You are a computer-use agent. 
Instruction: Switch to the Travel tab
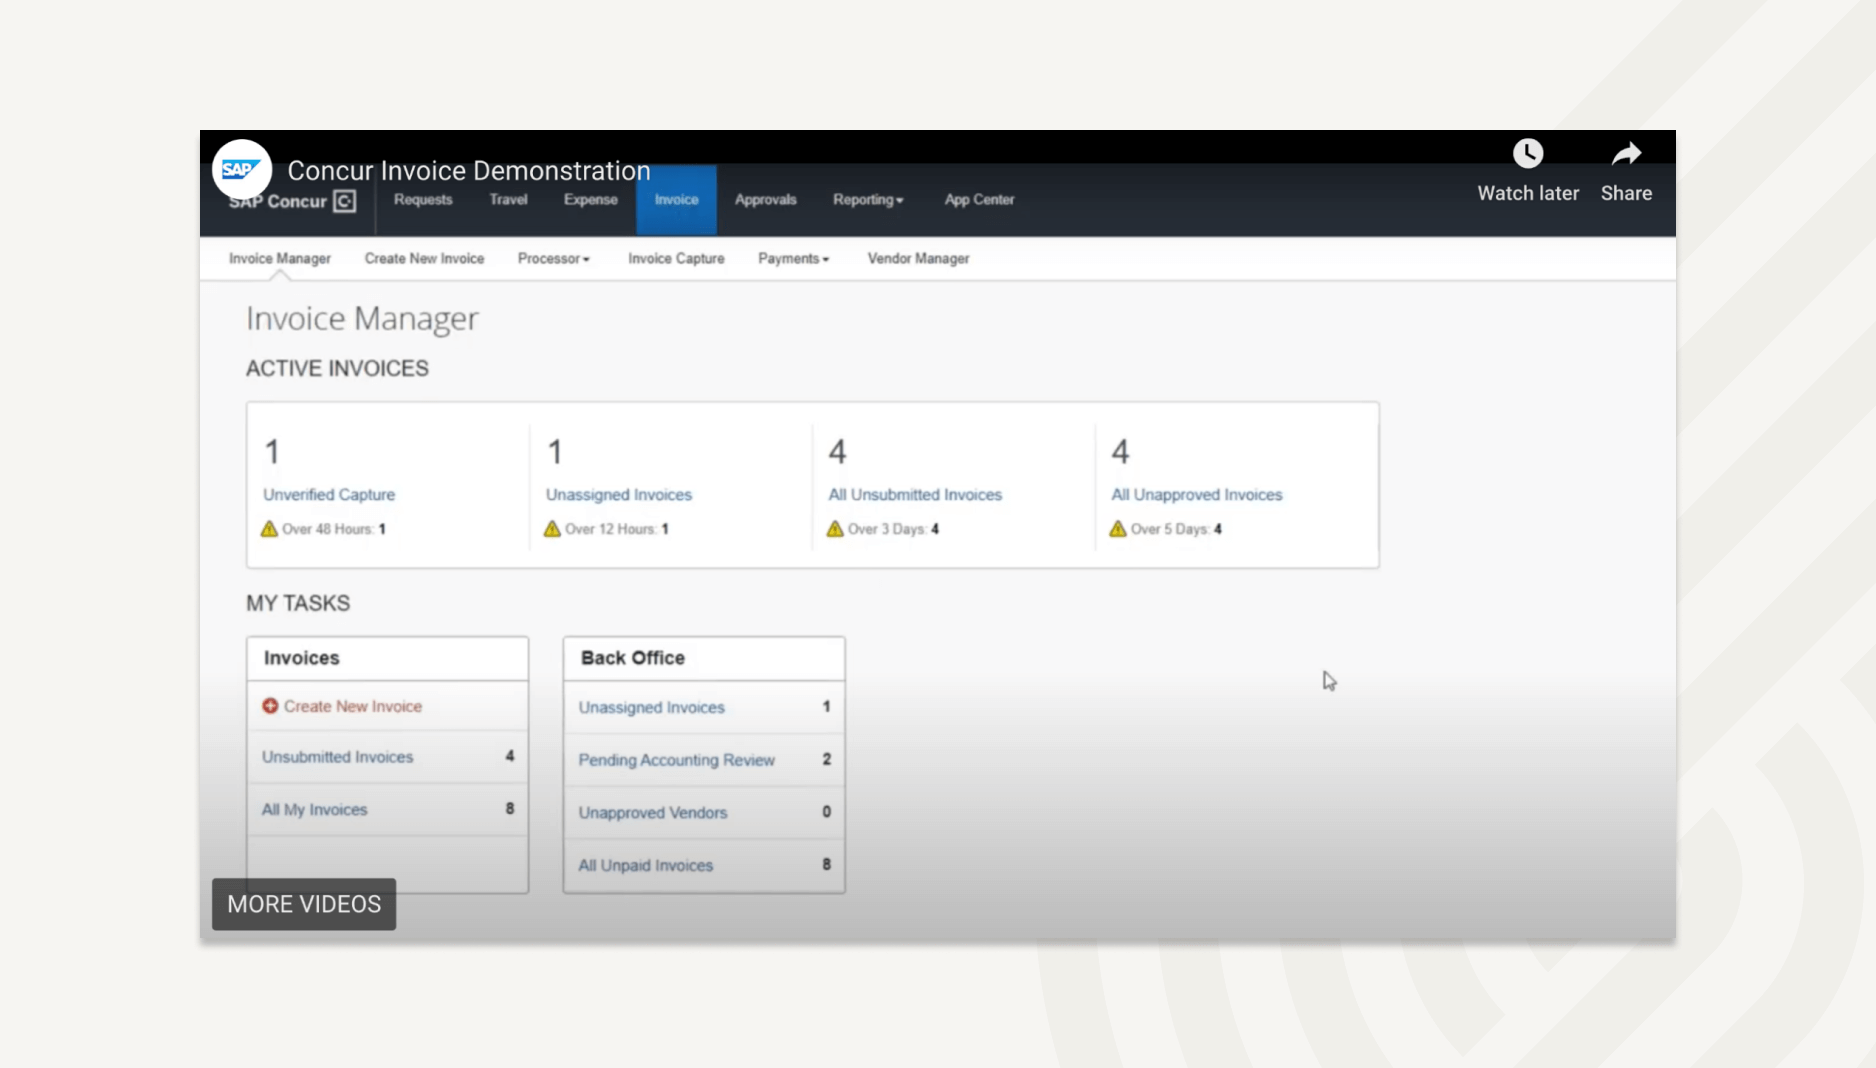pyautogui.click(x=508, y=200)
